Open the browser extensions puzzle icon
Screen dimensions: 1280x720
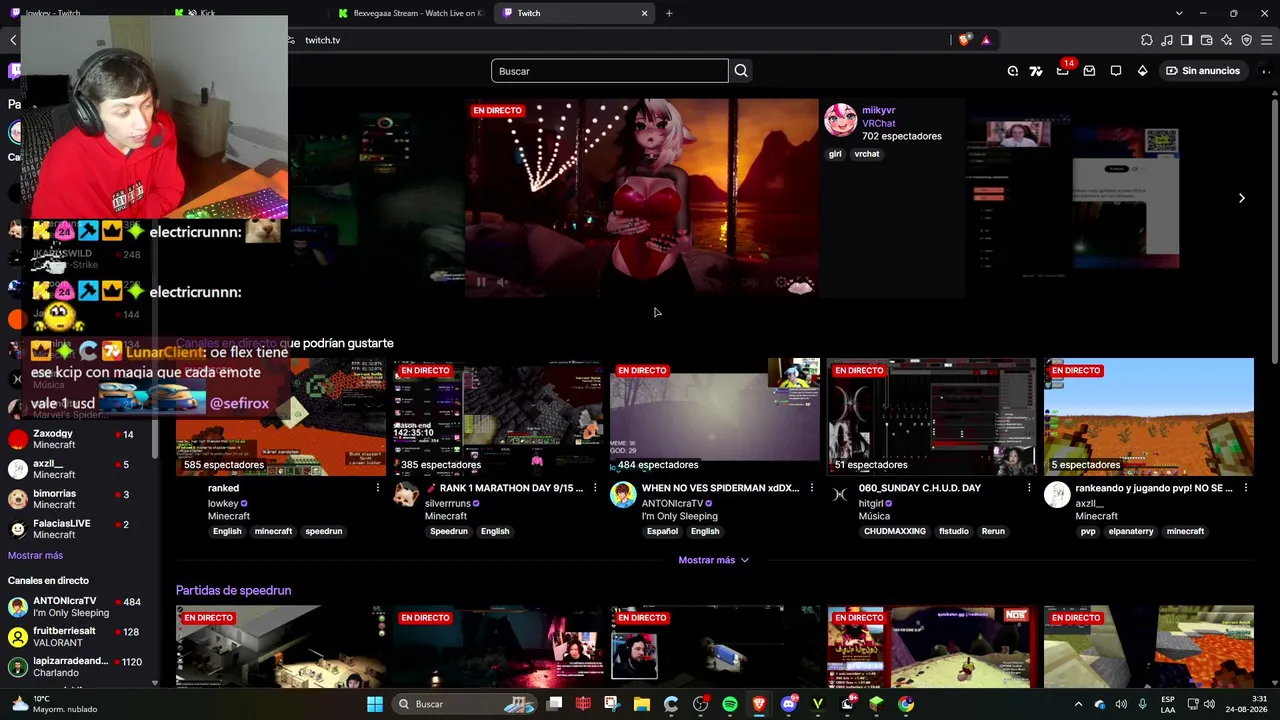[1147, 40]
